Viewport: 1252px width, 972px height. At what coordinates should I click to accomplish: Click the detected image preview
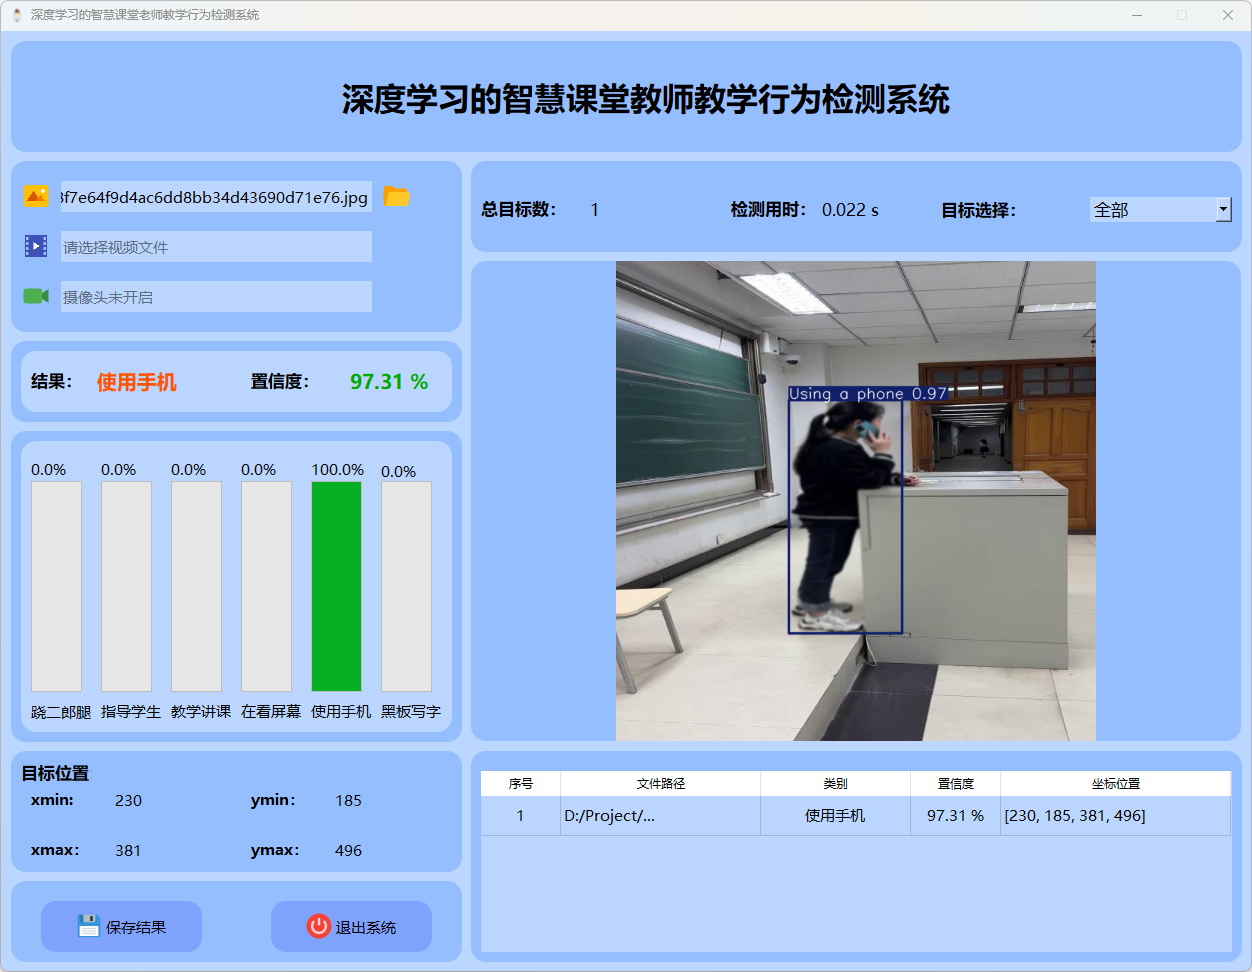tap(855, 501)
